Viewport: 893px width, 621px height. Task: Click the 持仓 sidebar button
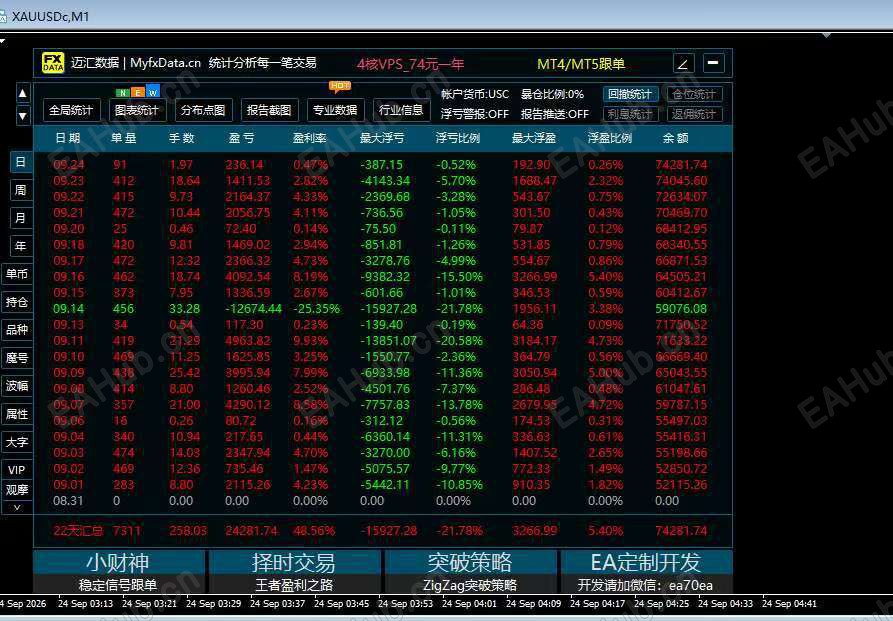point(17,301)
